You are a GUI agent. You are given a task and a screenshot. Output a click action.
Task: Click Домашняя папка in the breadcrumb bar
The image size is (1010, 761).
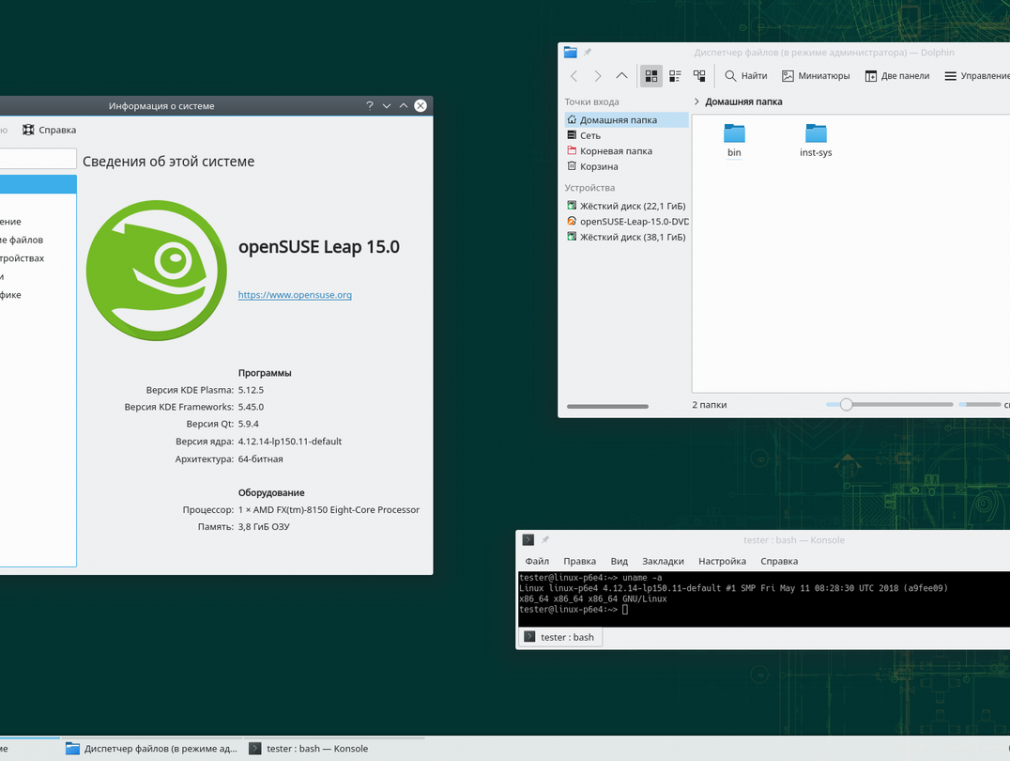(743, 102)
